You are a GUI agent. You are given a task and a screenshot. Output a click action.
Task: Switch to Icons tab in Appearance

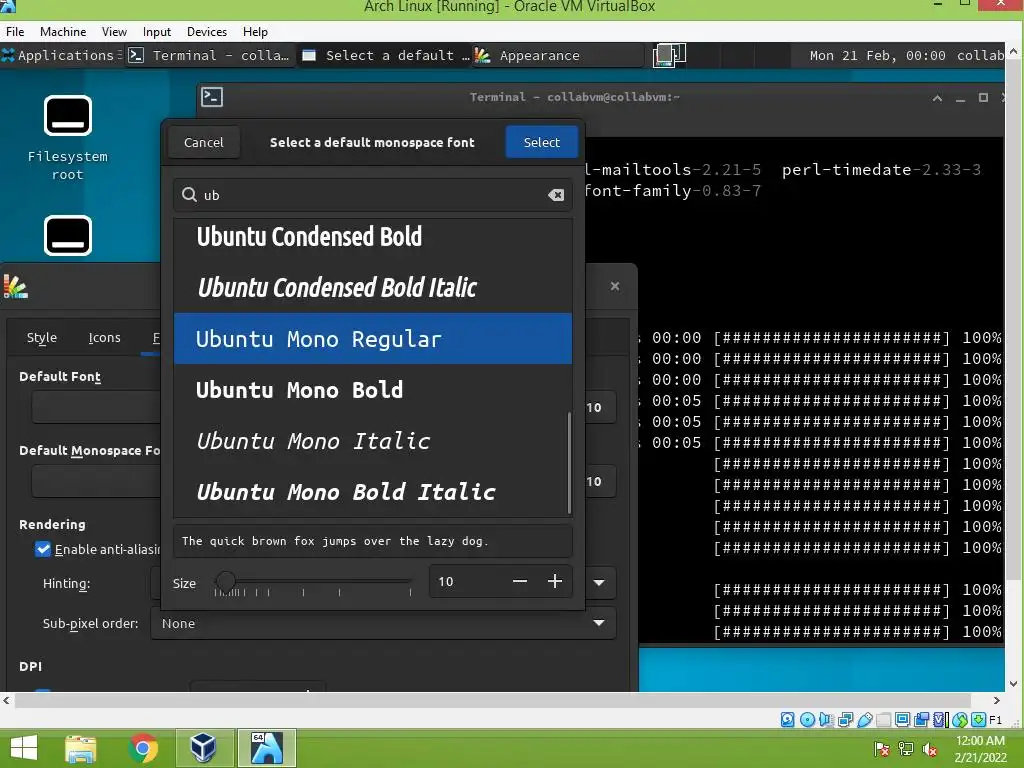104,337
